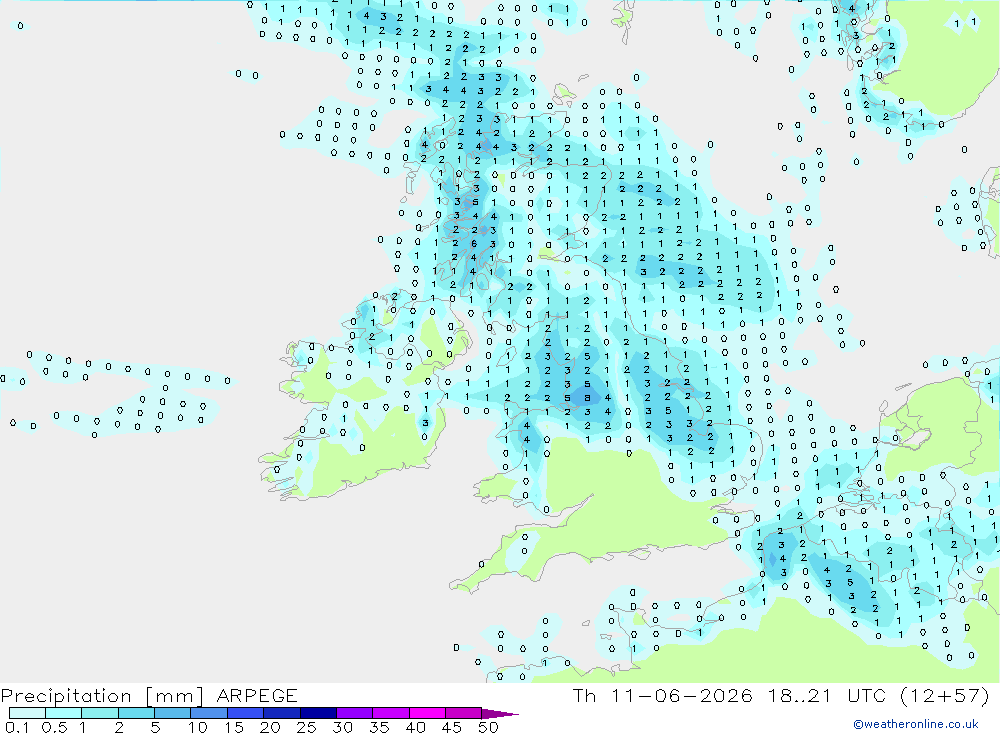The width and height of the screenshot is (1000, 733).
Task: Click the map value '6' over western Scotland
Action: 474,243
